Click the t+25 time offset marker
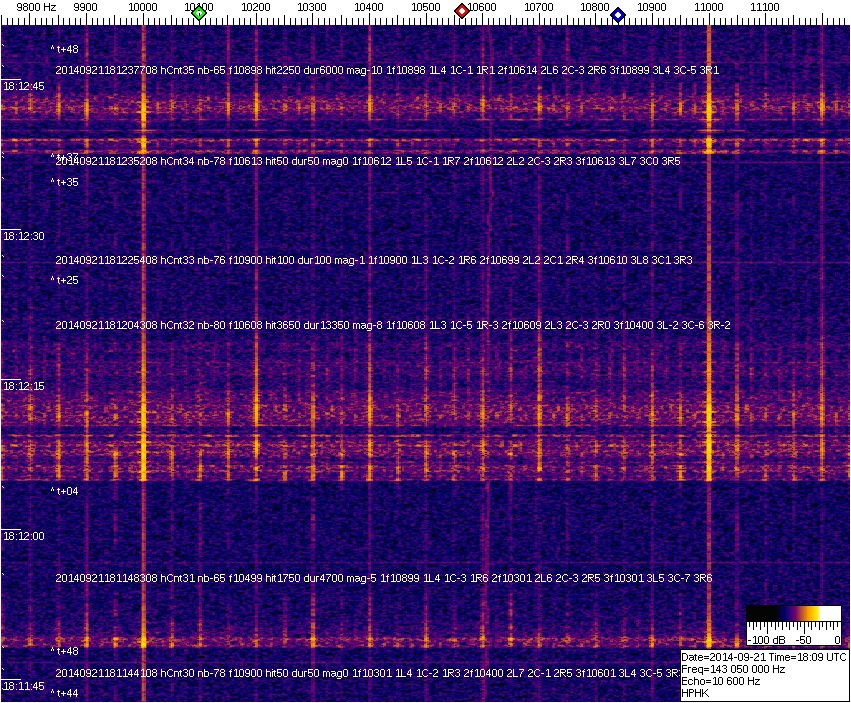851x703 pixels. click(65, 281)
